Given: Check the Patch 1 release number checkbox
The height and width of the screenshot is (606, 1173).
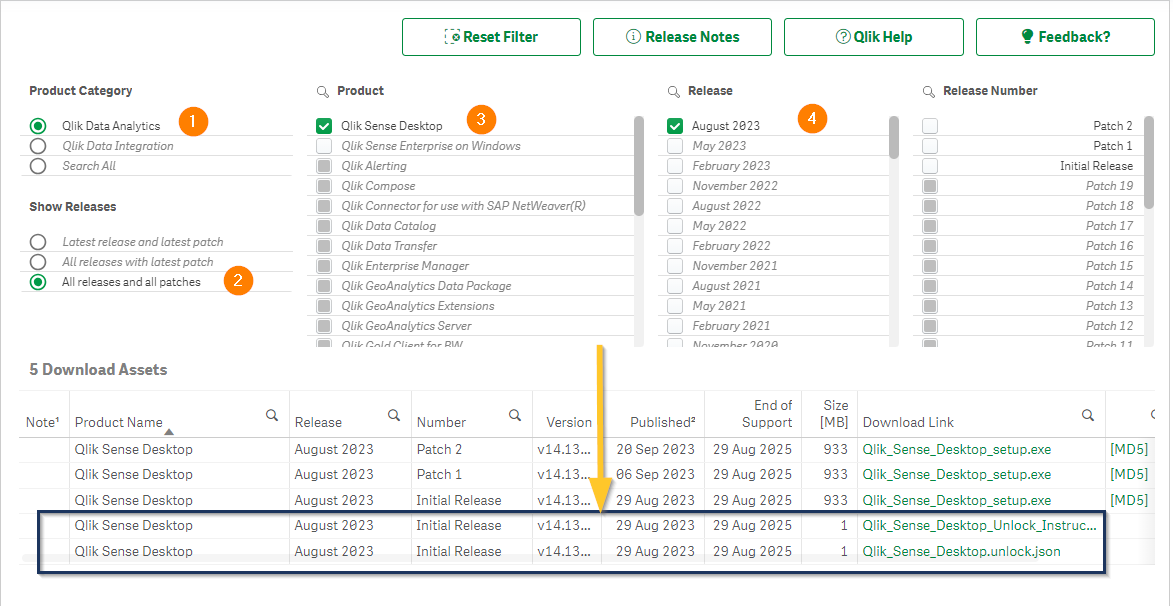Looking at the screenshot, I should pos(930,146).
